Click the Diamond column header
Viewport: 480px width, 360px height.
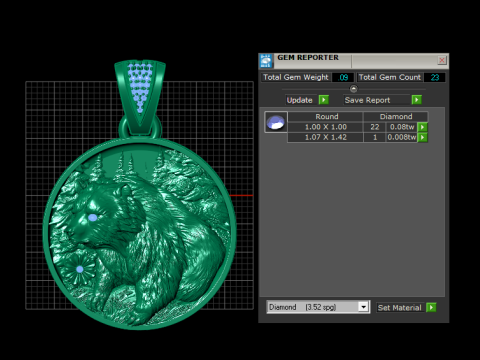click(x=396, y=117)
